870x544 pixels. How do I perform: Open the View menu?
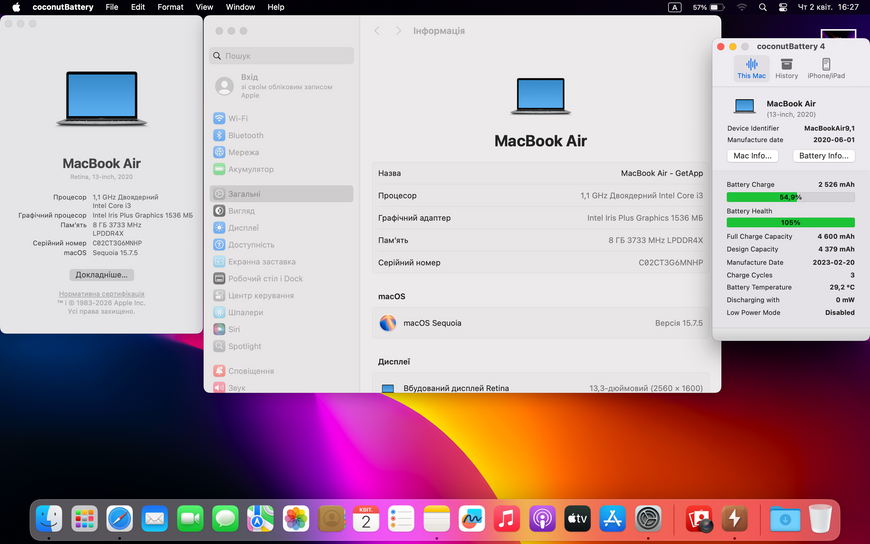point(204,7)
